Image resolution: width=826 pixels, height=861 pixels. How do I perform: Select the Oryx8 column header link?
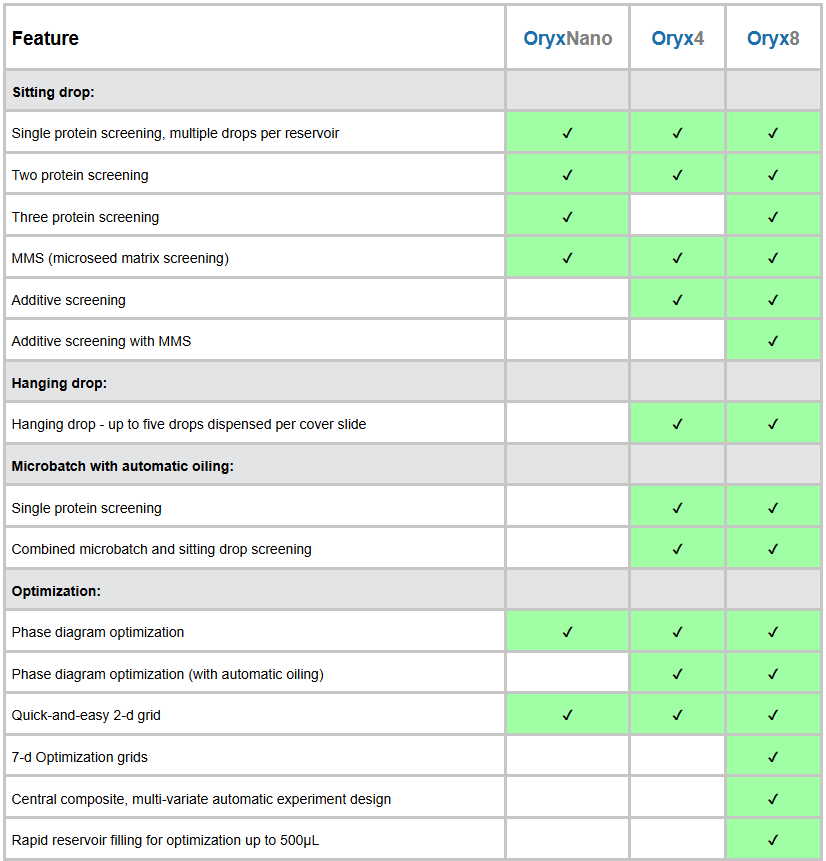[773, 39]
